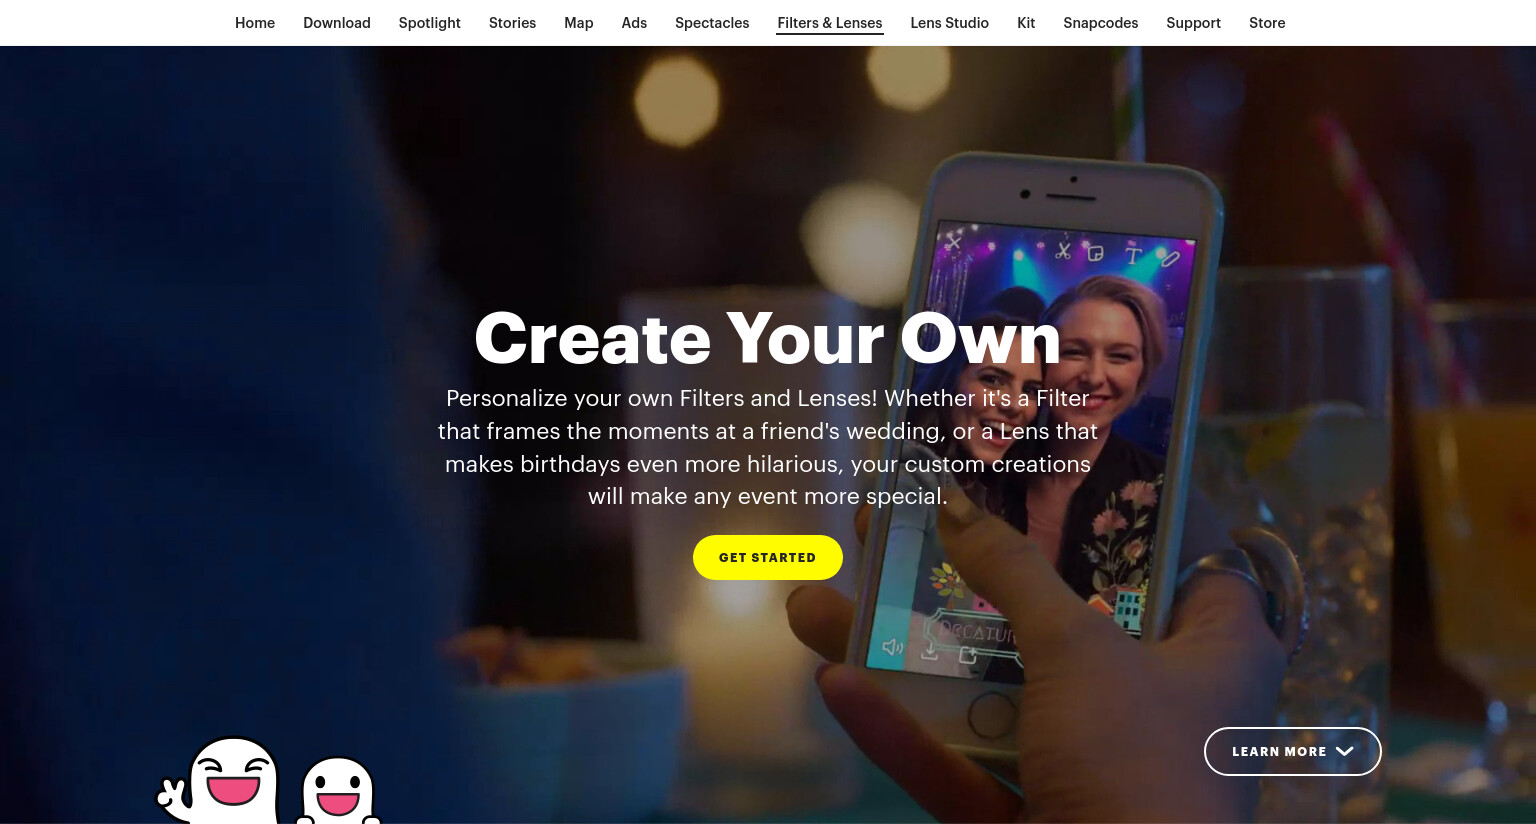Image resolution: width=1536 pixels, height=824 pixels.
Task: Open the Spectacles navigation link
Action: point(712,23)
